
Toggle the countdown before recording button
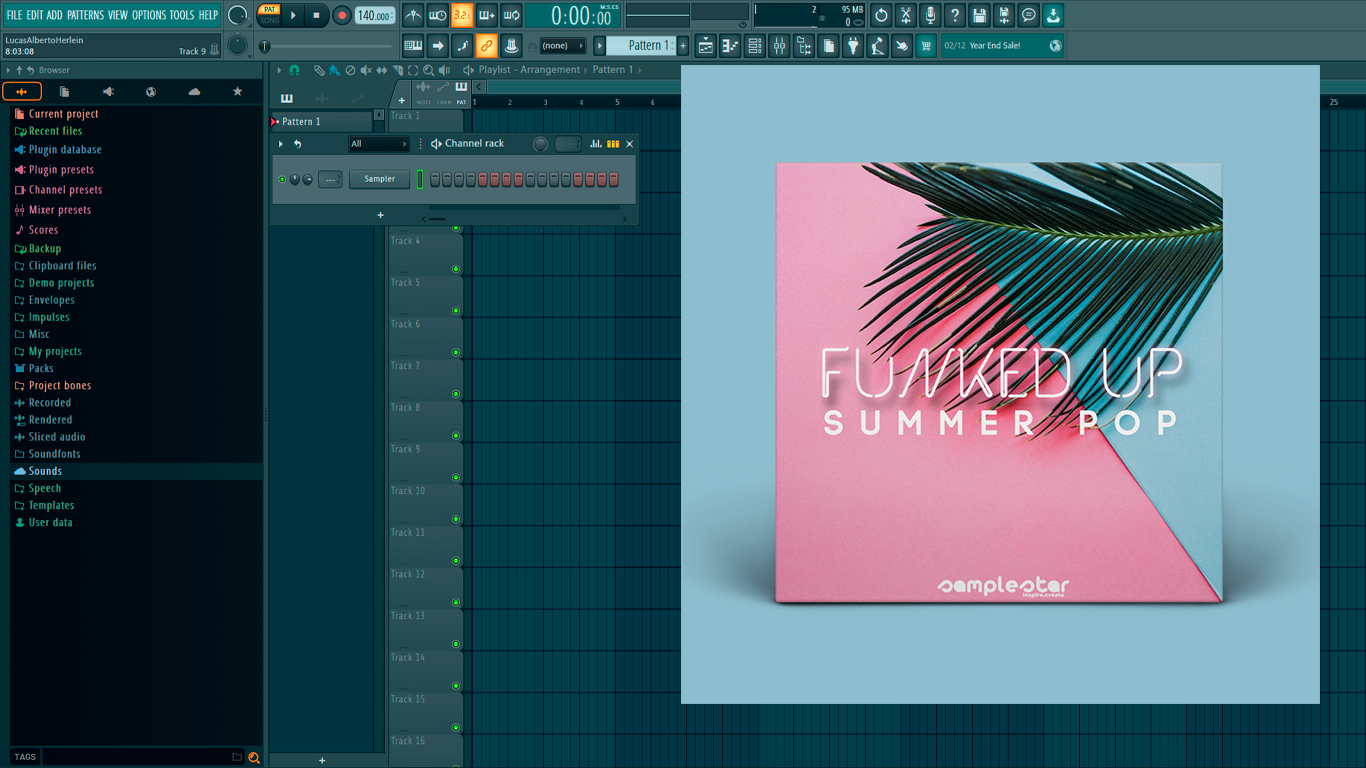pos(462,15)
